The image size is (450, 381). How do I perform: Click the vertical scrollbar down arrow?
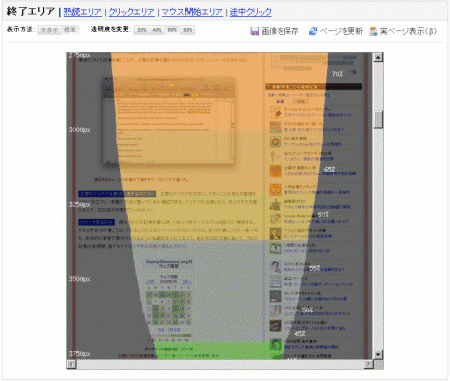click(378, 354)
